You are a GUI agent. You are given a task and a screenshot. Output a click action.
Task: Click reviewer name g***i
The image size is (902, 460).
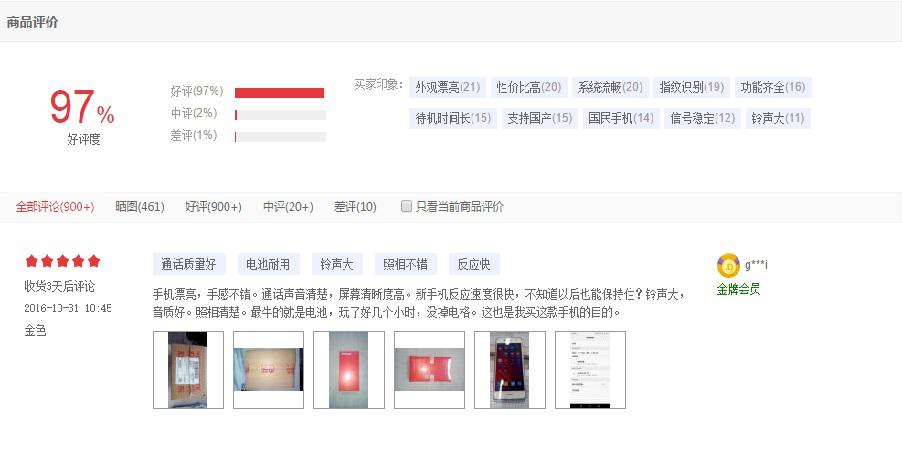pos(756,265)
